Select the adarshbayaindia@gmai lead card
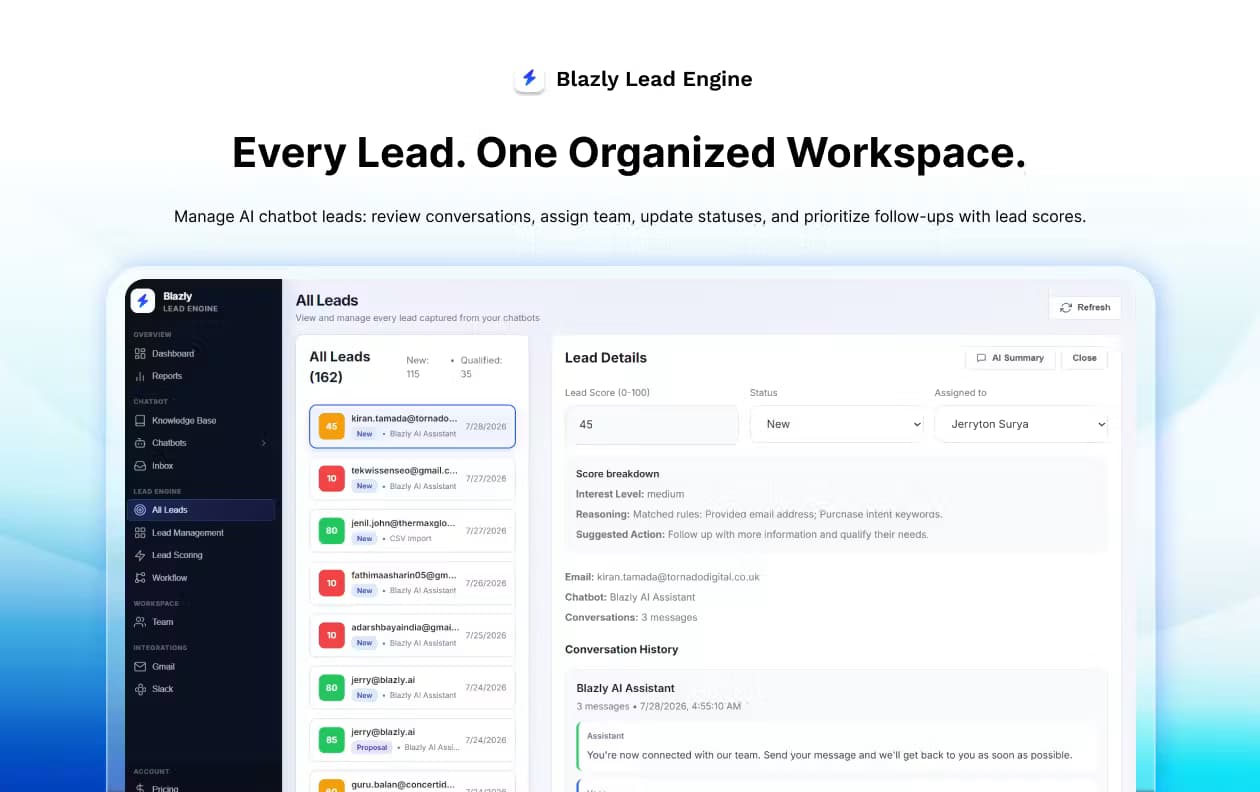The image size is (1260, 792). 412,635
